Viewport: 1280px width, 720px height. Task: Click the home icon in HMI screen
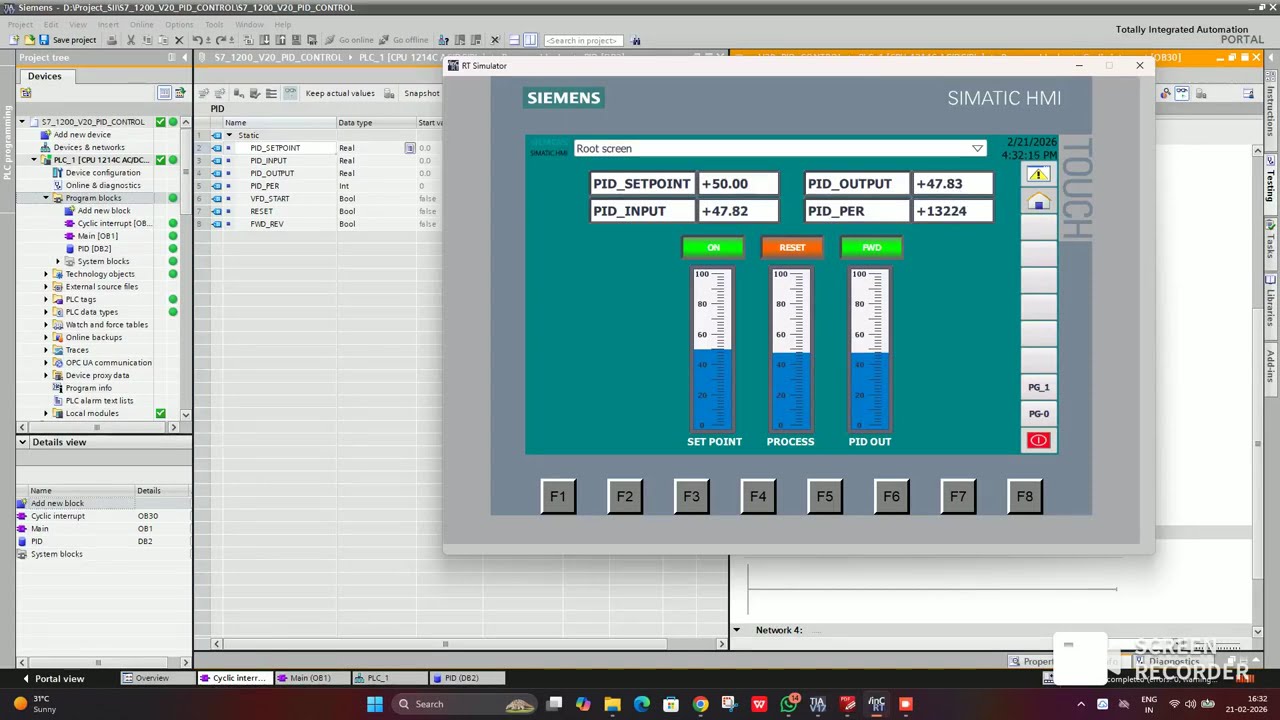1038,202
